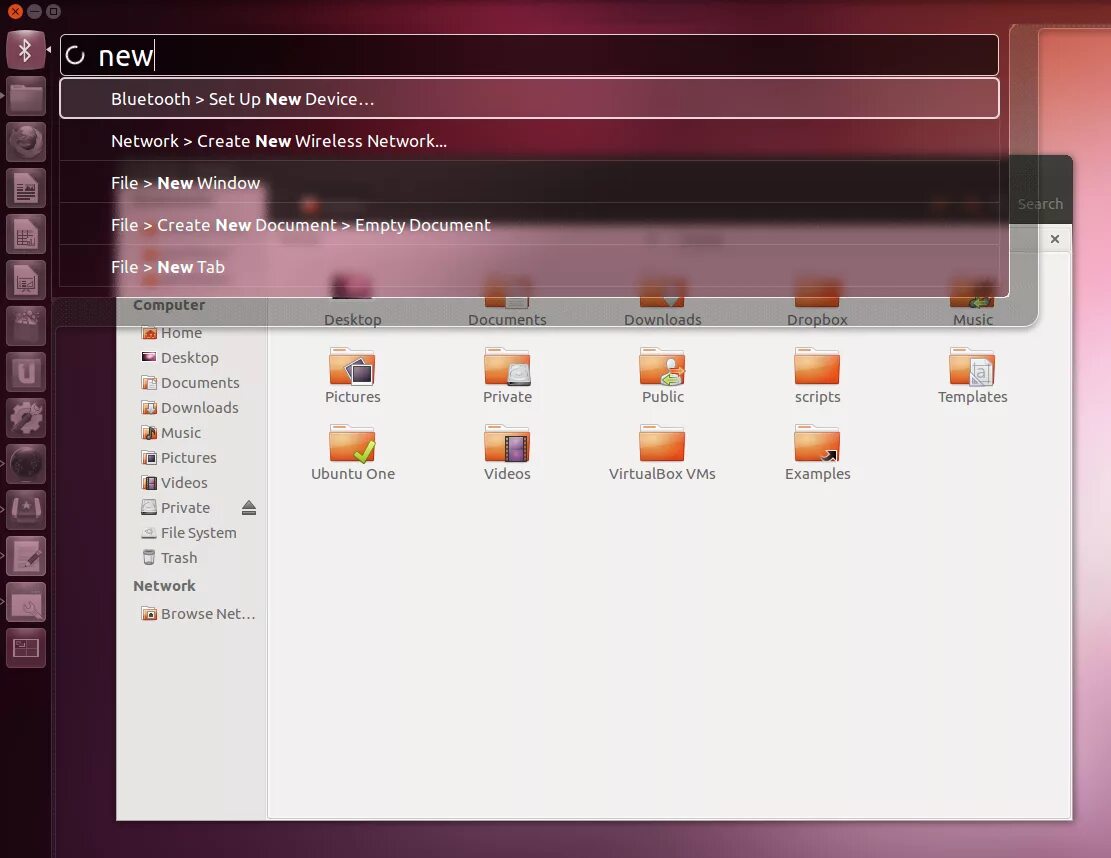Image resolution: width=1111 pixels, height=858 pixels.
Task: Close the Files search bar with X
Action: [x=1054, y=239]
